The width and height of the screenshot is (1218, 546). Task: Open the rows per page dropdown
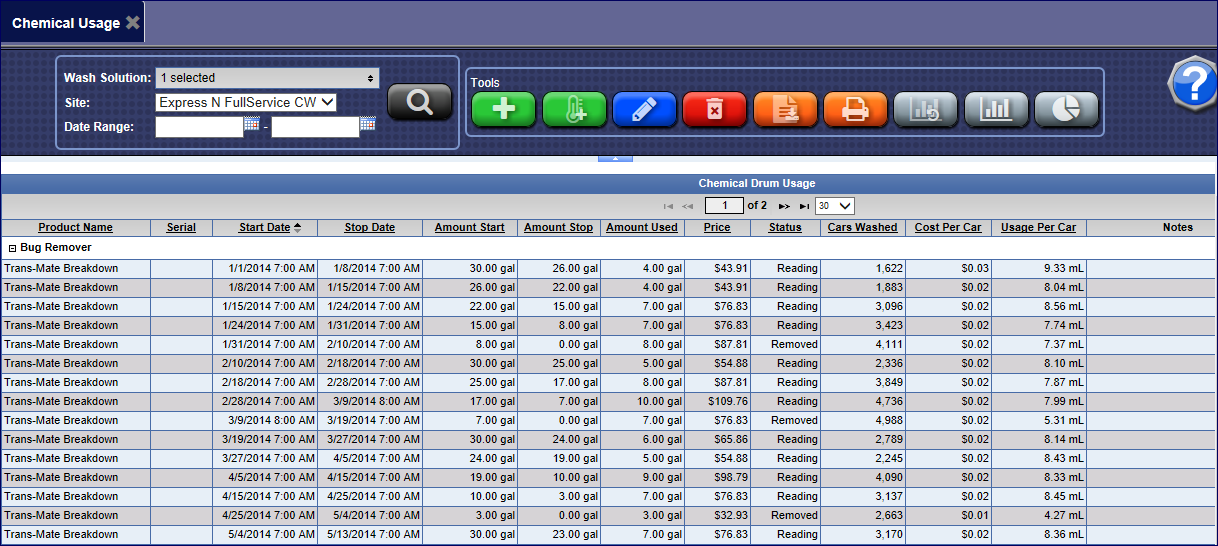coord(834,206)
